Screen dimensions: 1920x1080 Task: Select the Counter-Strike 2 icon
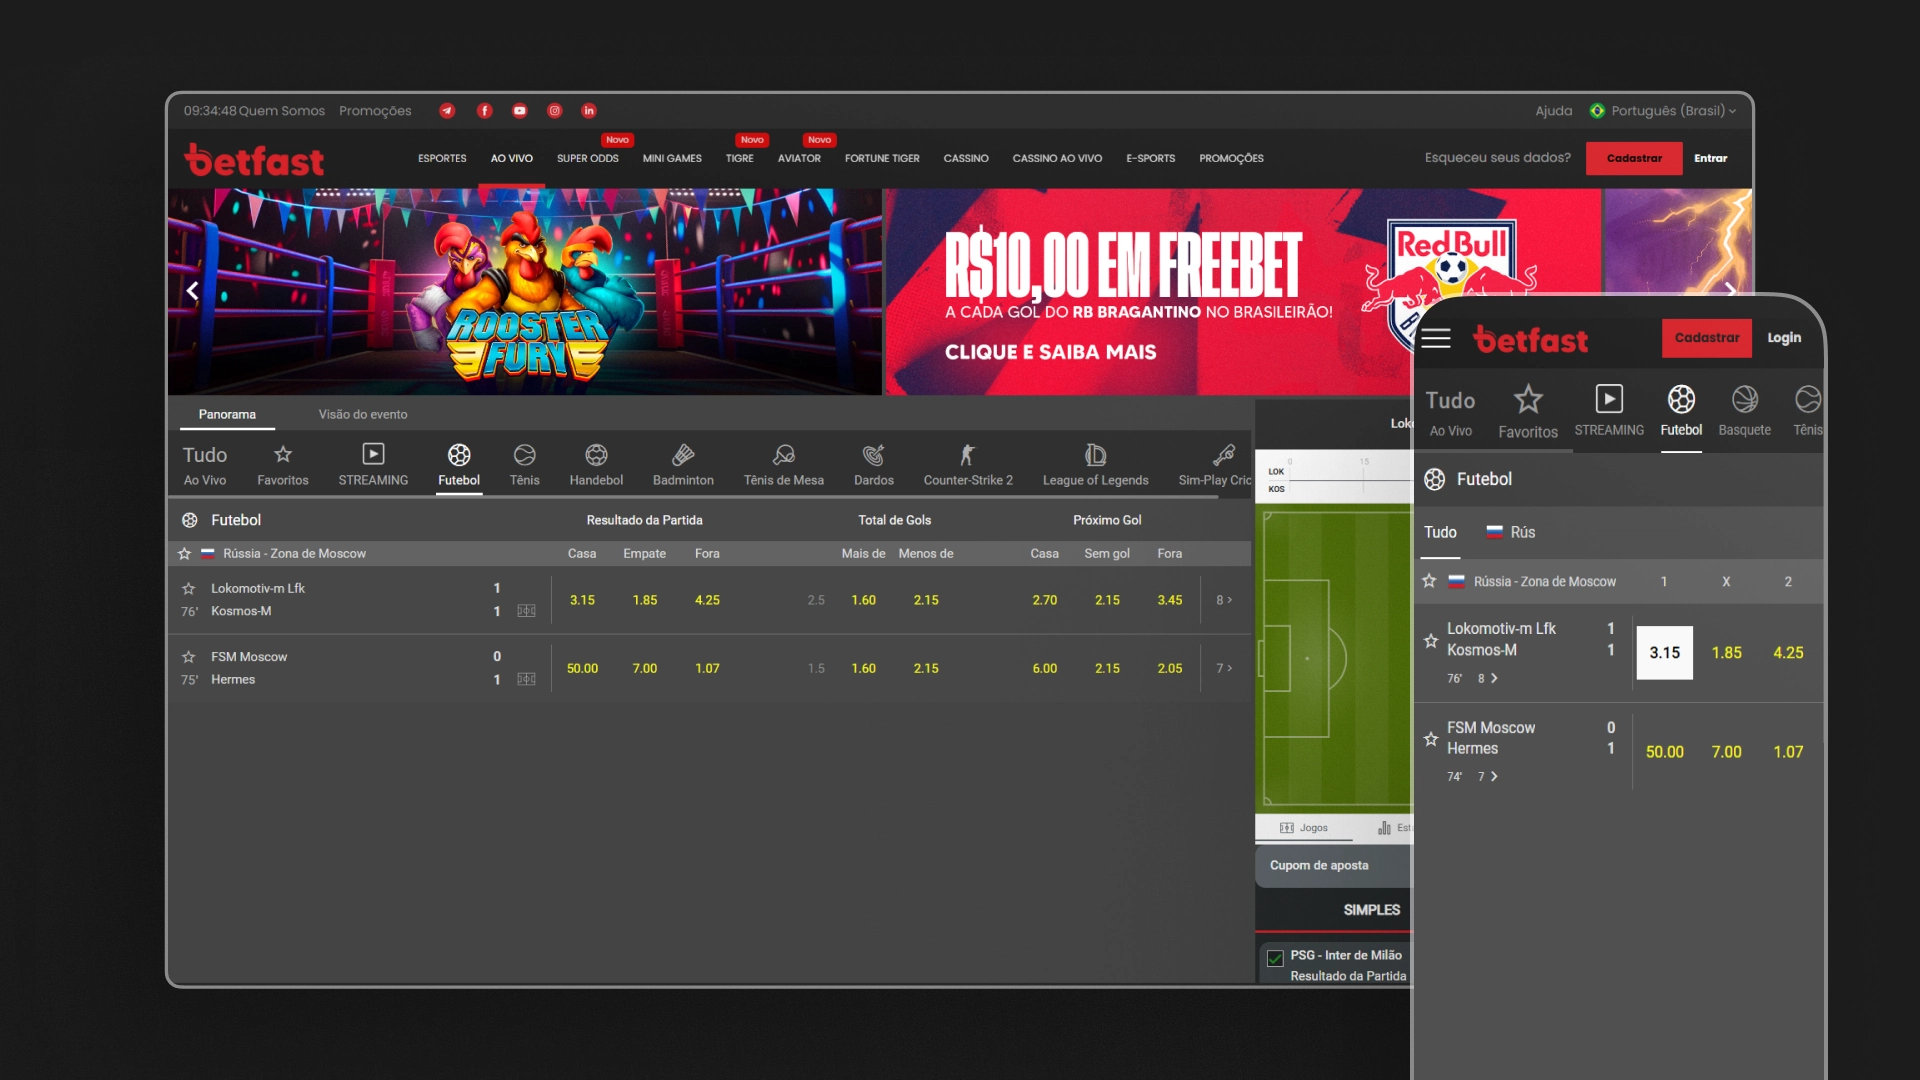click(x=967, y=455)
